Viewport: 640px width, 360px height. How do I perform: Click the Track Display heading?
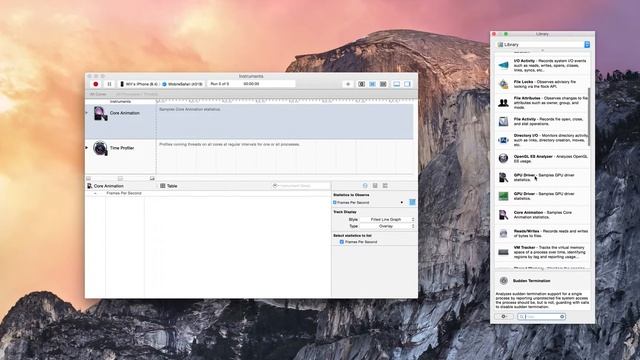tap(345, 212)
